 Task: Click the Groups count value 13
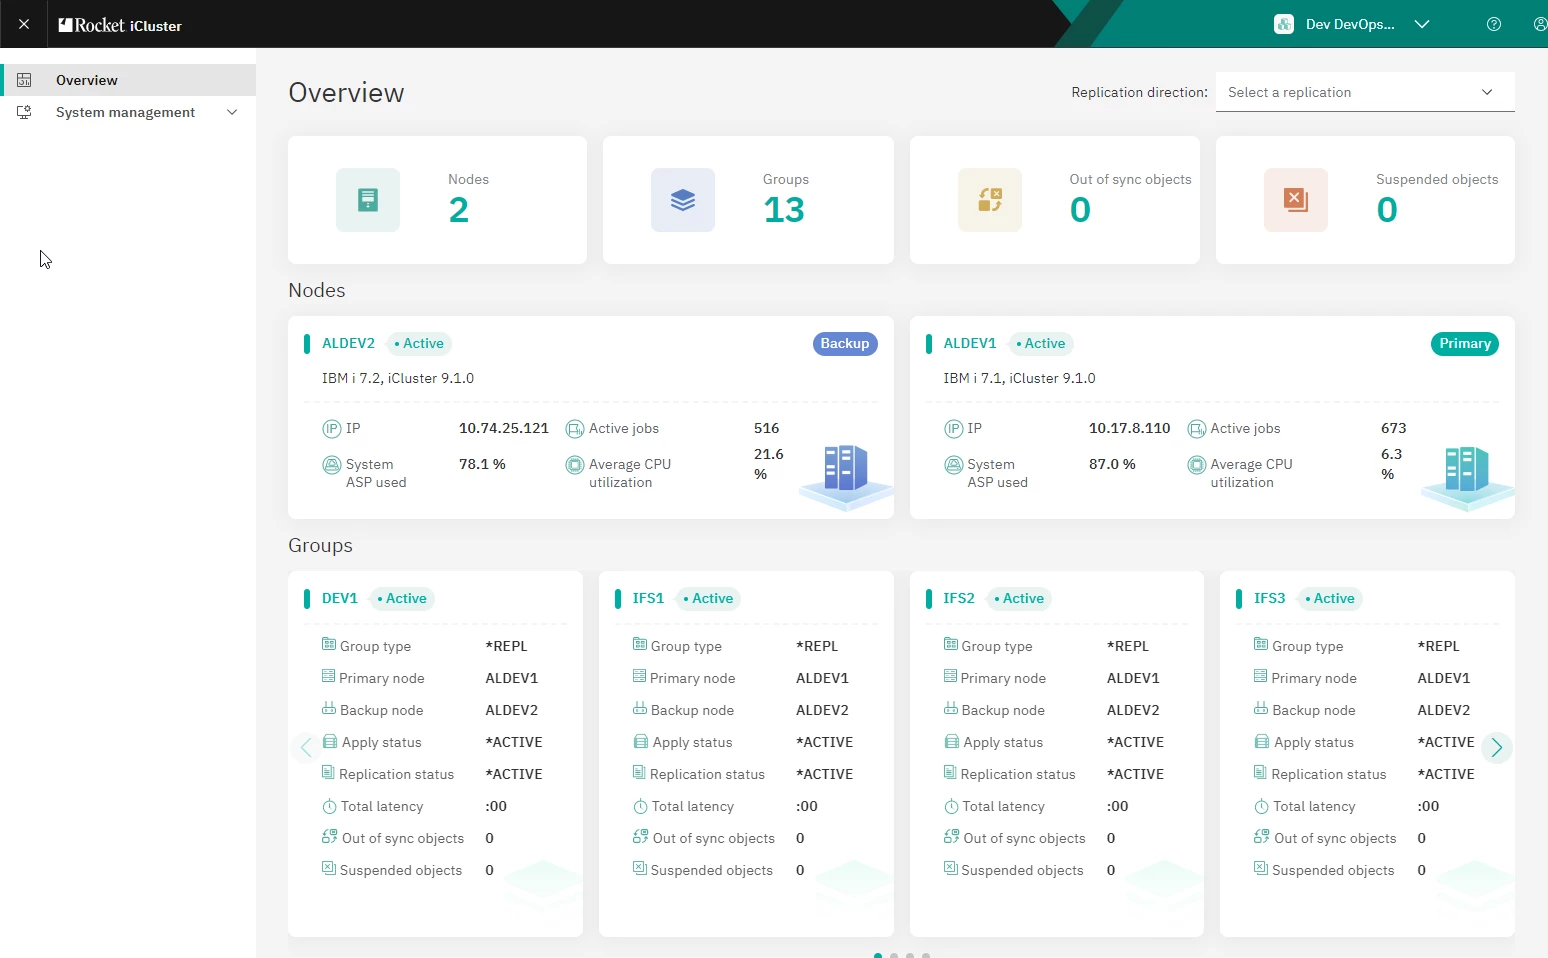pyautogui.click(x=784, y=210)
